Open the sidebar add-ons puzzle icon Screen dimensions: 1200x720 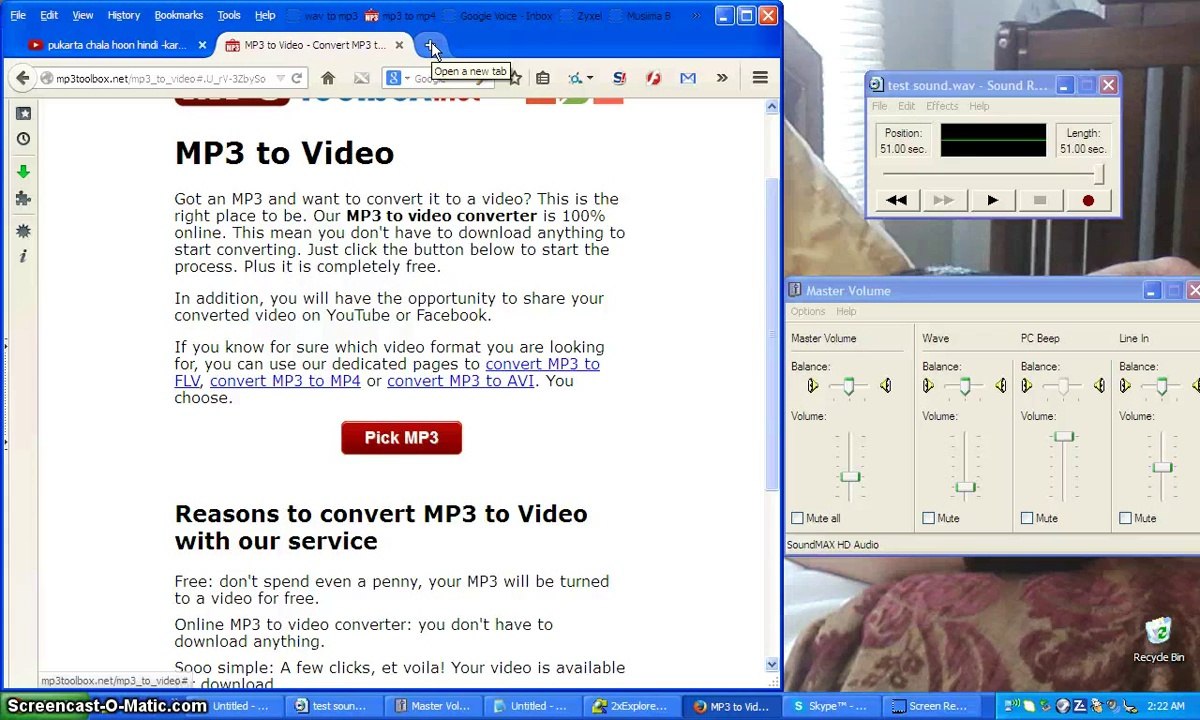pyautogui.click(x=24, y=198)
